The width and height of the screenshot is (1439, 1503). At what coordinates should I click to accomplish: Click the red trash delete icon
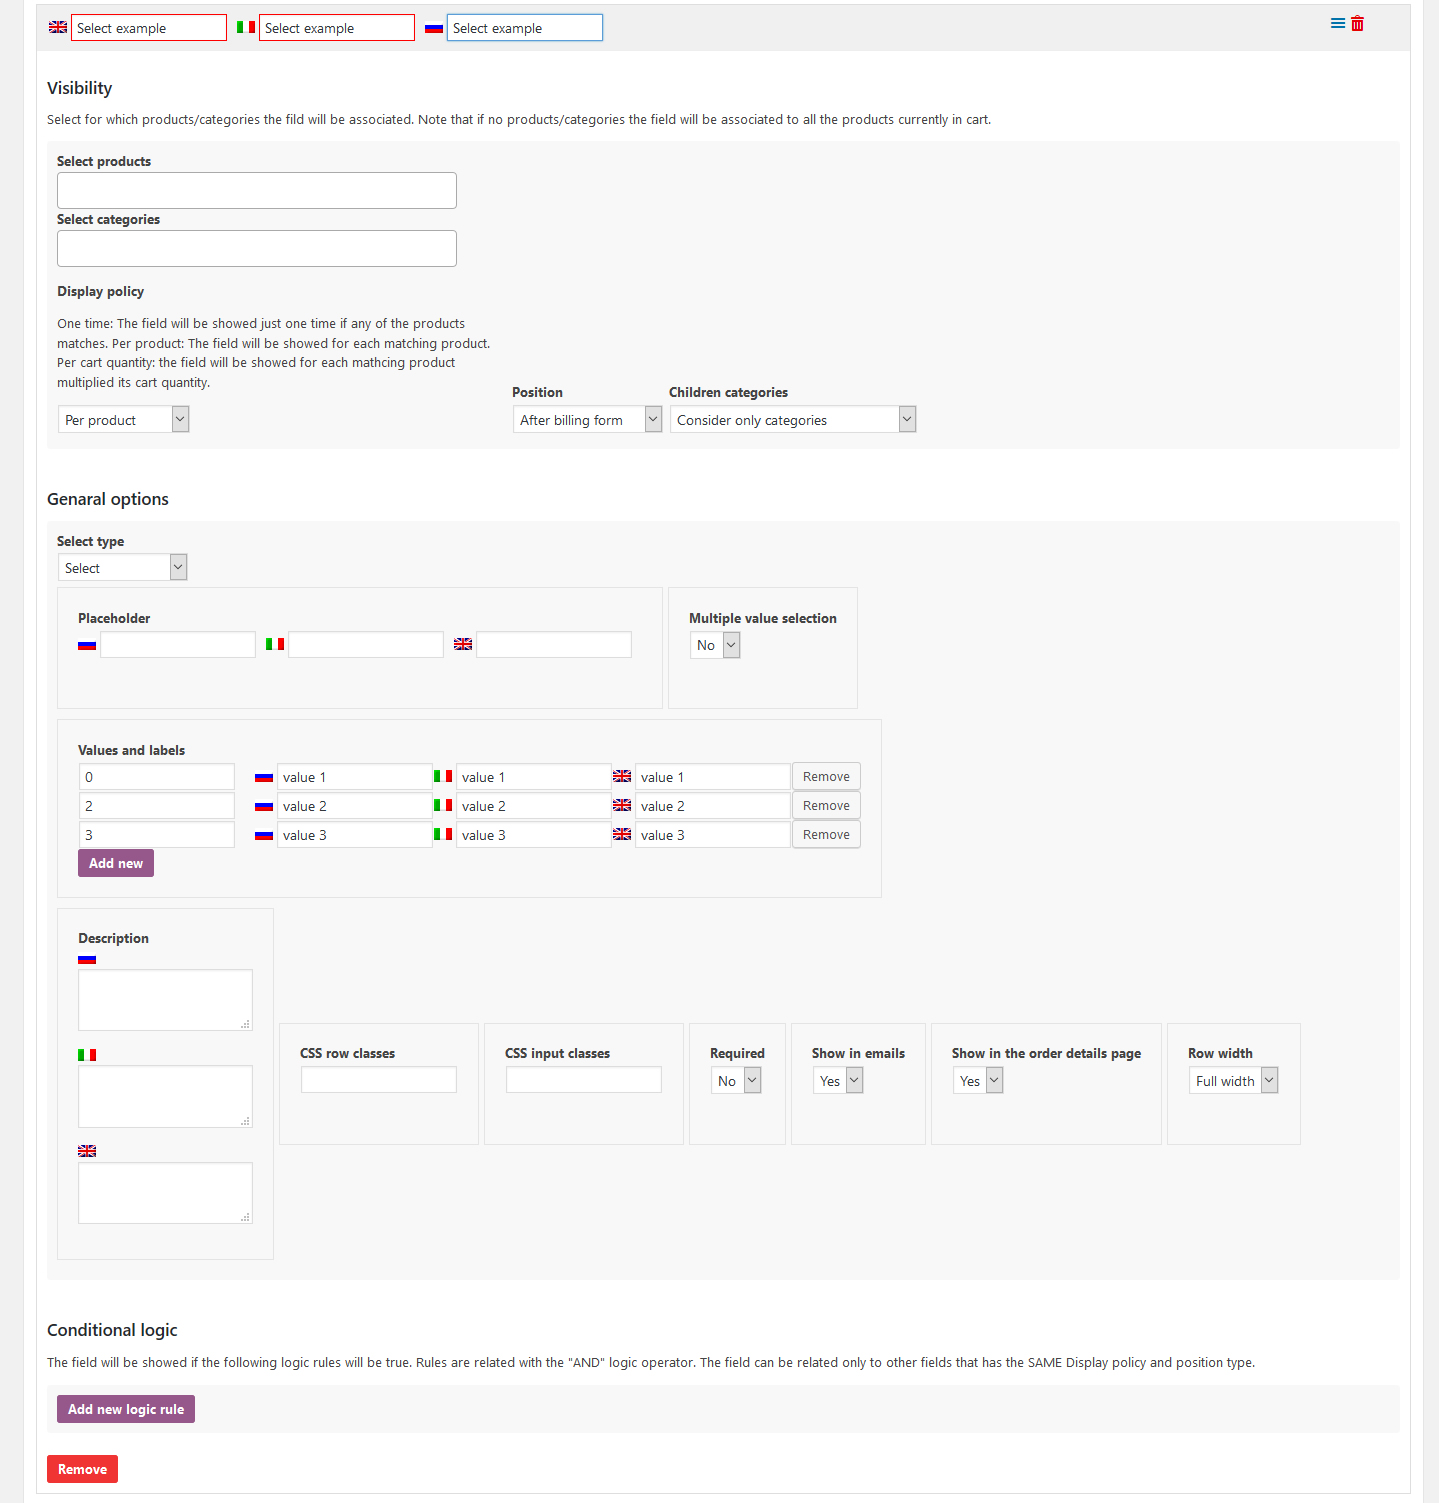(x=1357, y=24)
